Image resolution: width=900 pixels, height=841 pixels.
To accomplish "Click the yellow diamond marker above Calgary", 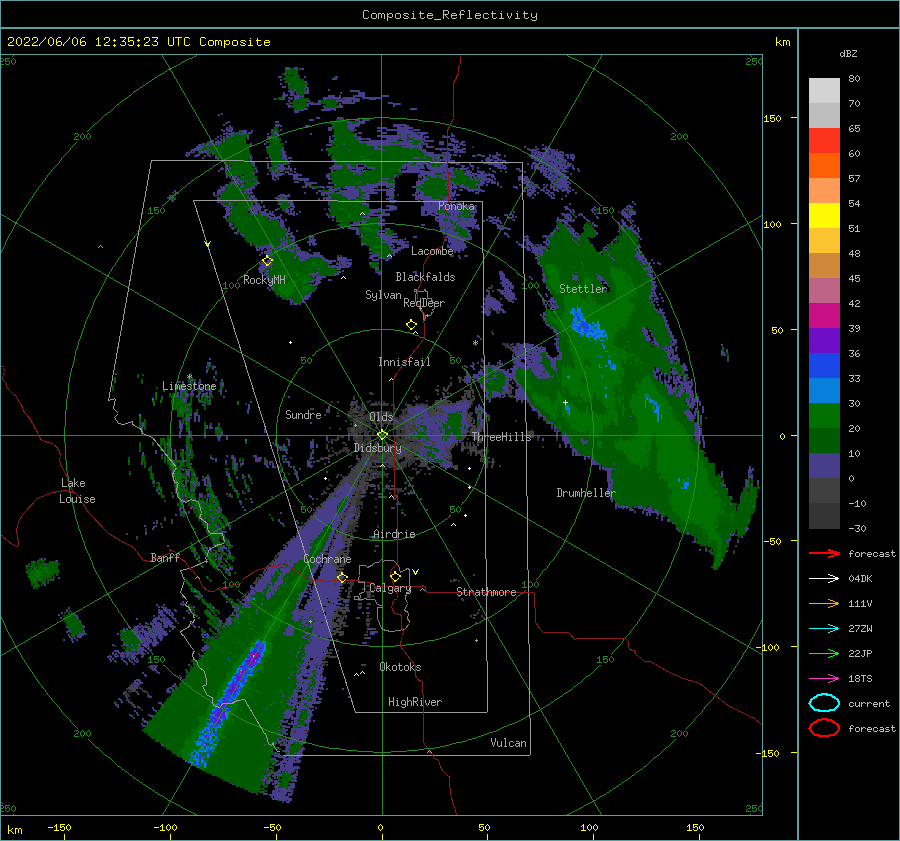I will (395, 576).
